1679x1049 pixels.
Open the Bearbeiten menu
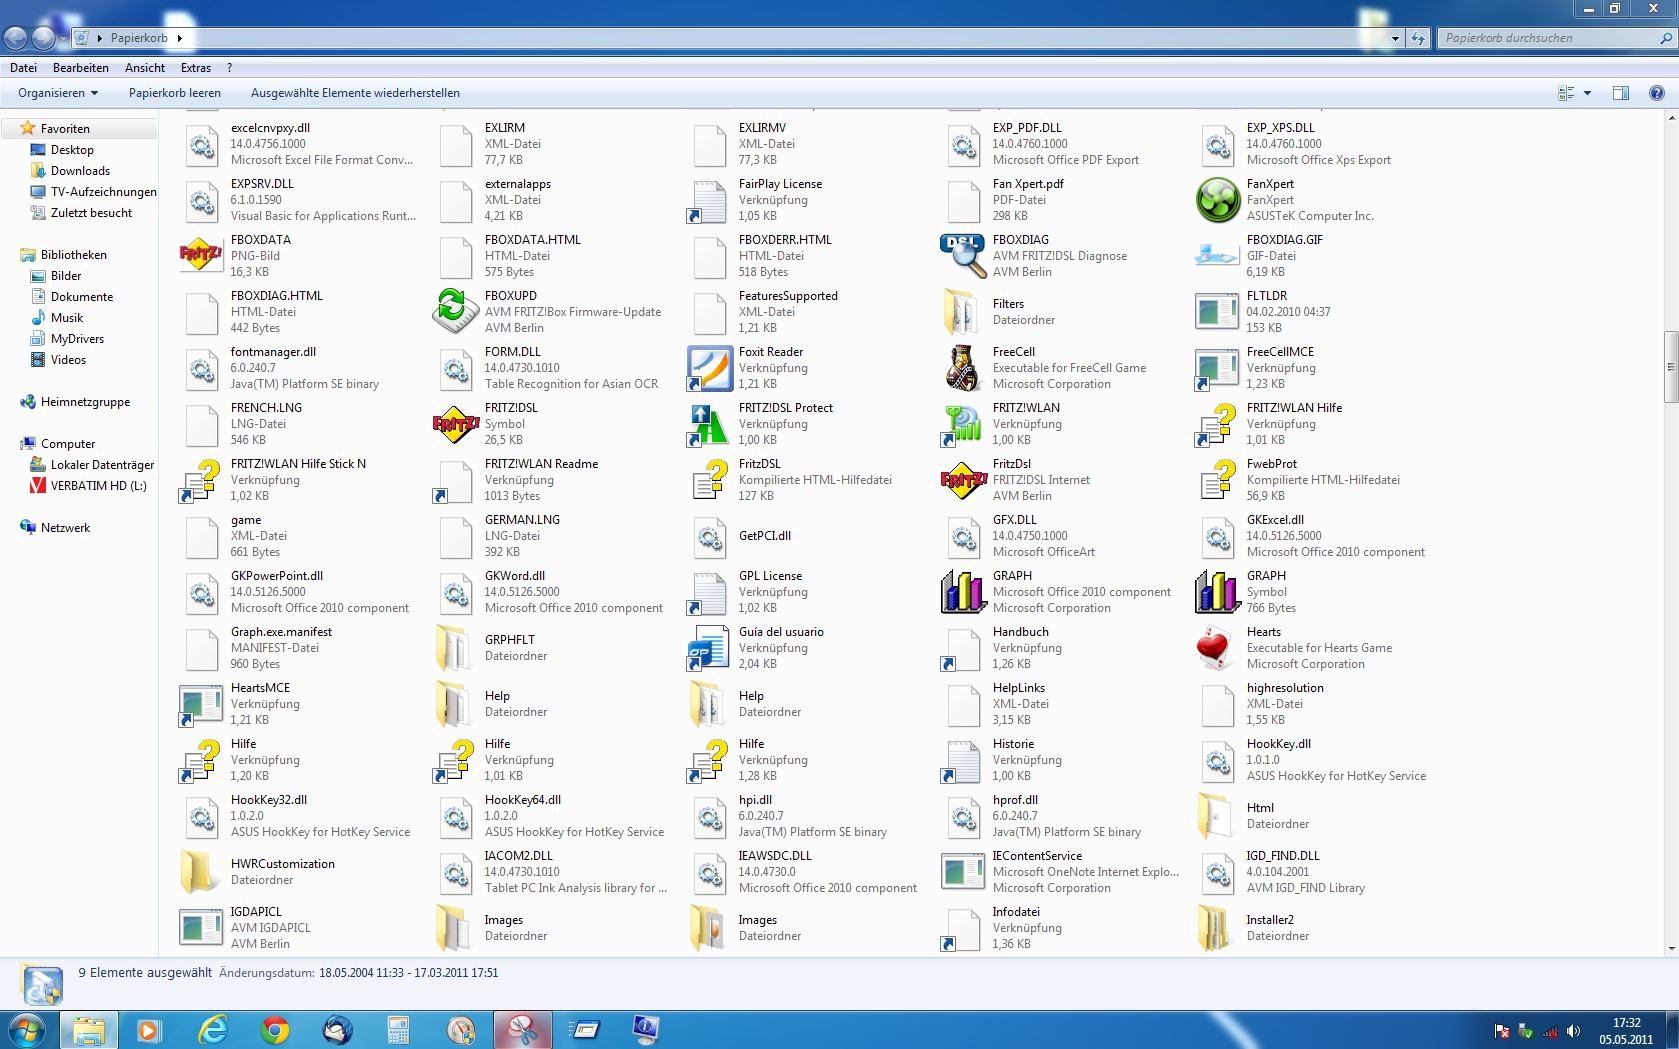pyautogui.click(x=81, y=68)
